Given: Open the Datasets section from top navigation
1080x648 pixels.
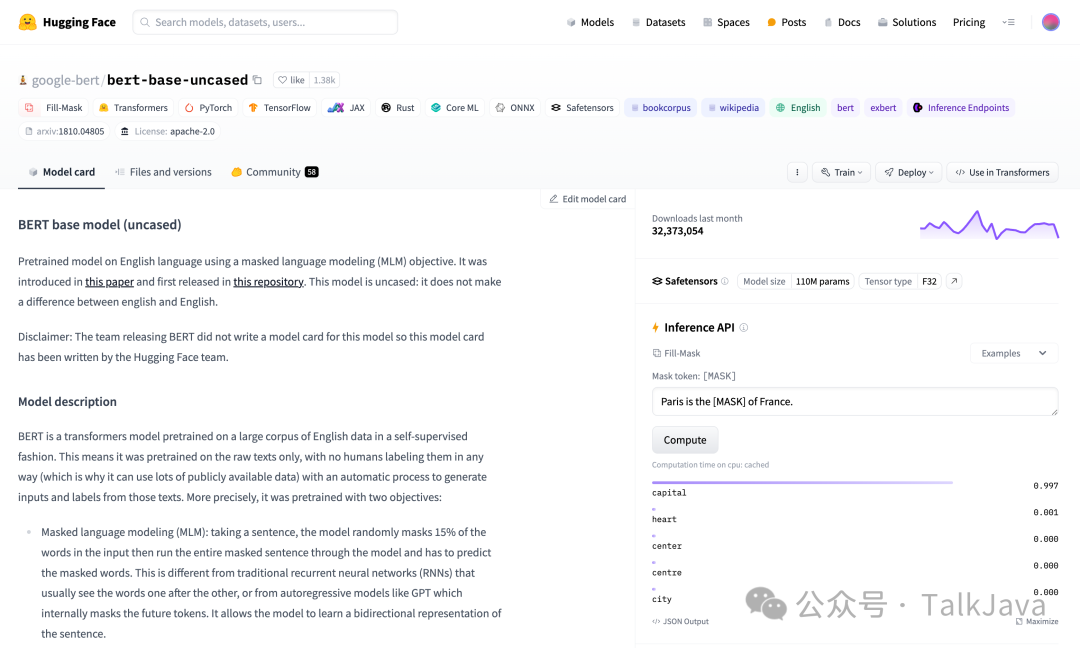Looking at the screenshot, I should (658, 21).
